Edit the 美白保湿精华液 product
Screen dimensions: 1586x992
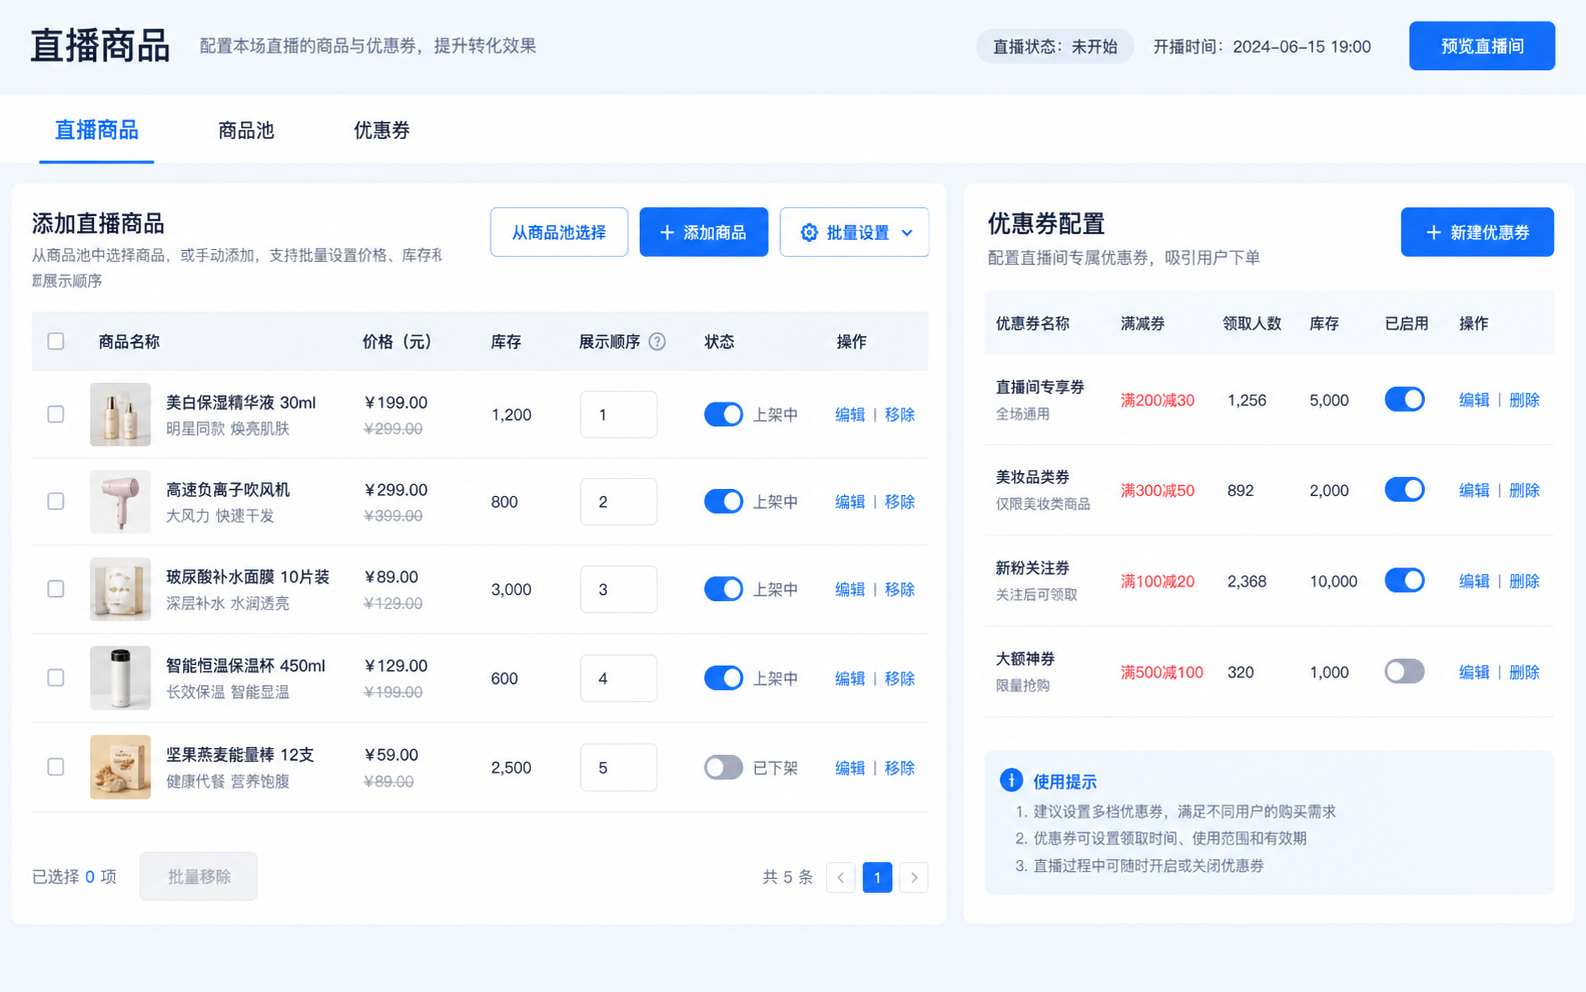850,415
